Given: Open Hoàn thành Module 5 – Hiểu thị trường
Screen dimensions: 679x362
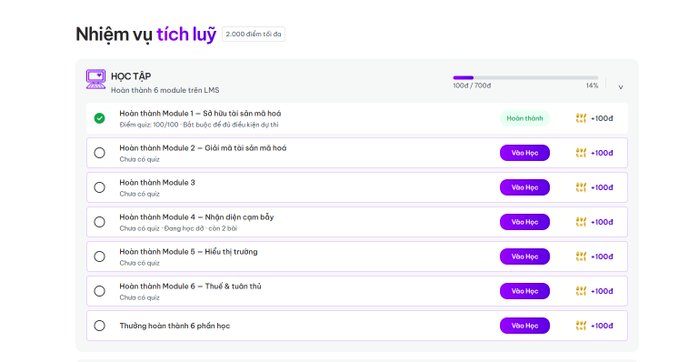Looking at the screenshot, I should pos(188,252).
